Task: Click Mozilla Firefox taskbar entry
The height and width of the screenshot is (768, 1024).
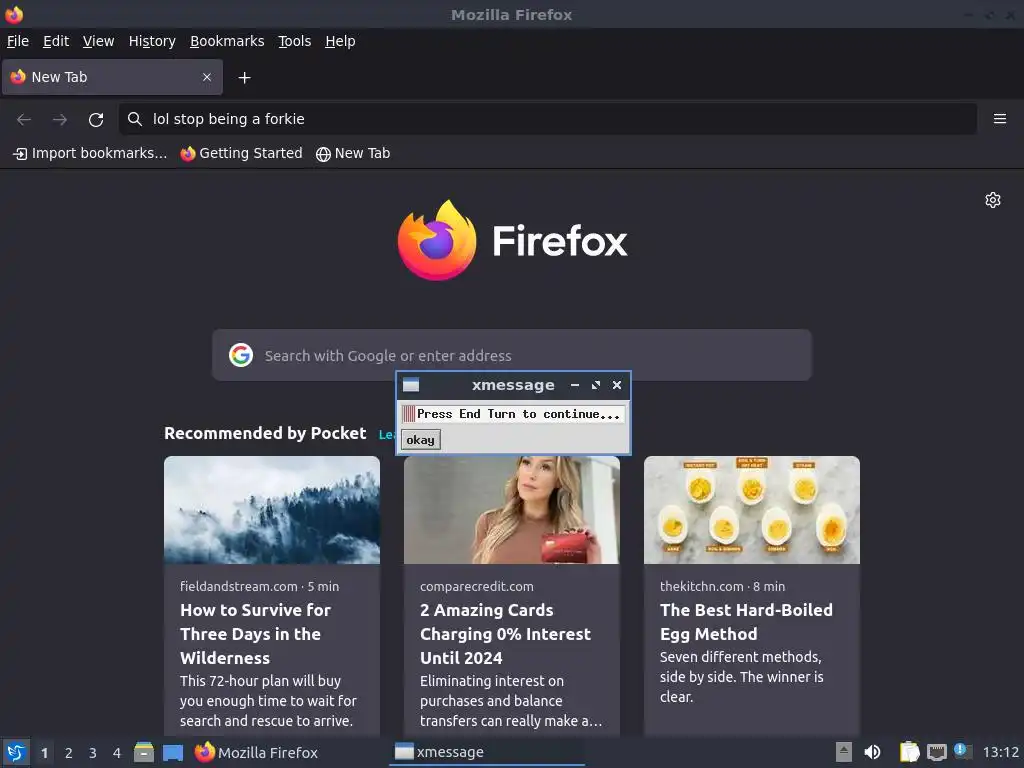Action: pyautogui.click(x=256, y=752)
